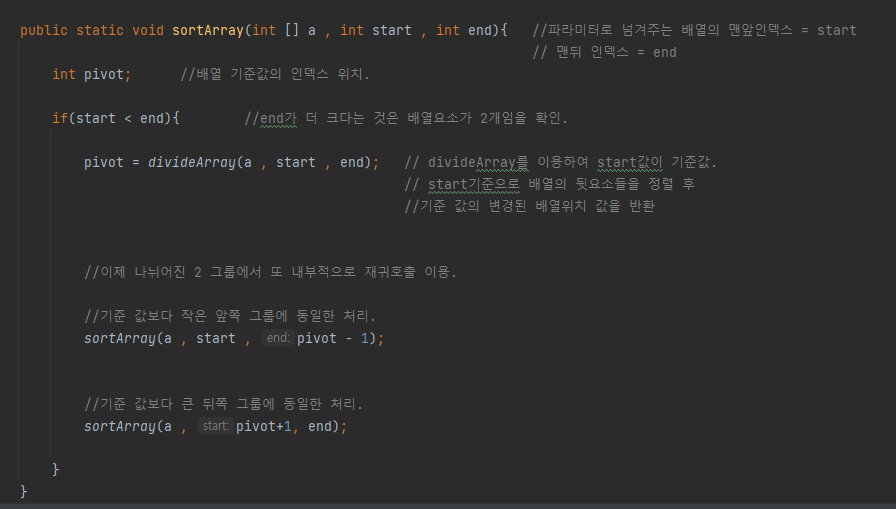Click the 'void' return type keyword
Image resolution: width=896 pixels, height=509 pixels.
coord(148,30)
